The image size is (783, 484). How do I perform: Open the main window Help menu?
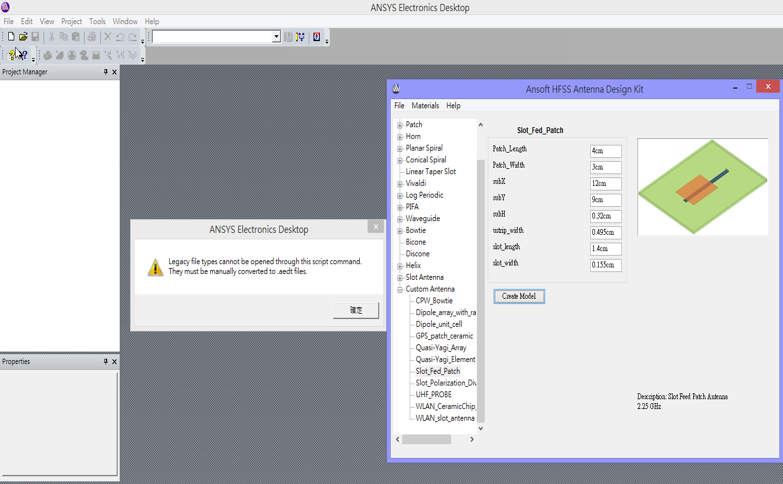152,21
